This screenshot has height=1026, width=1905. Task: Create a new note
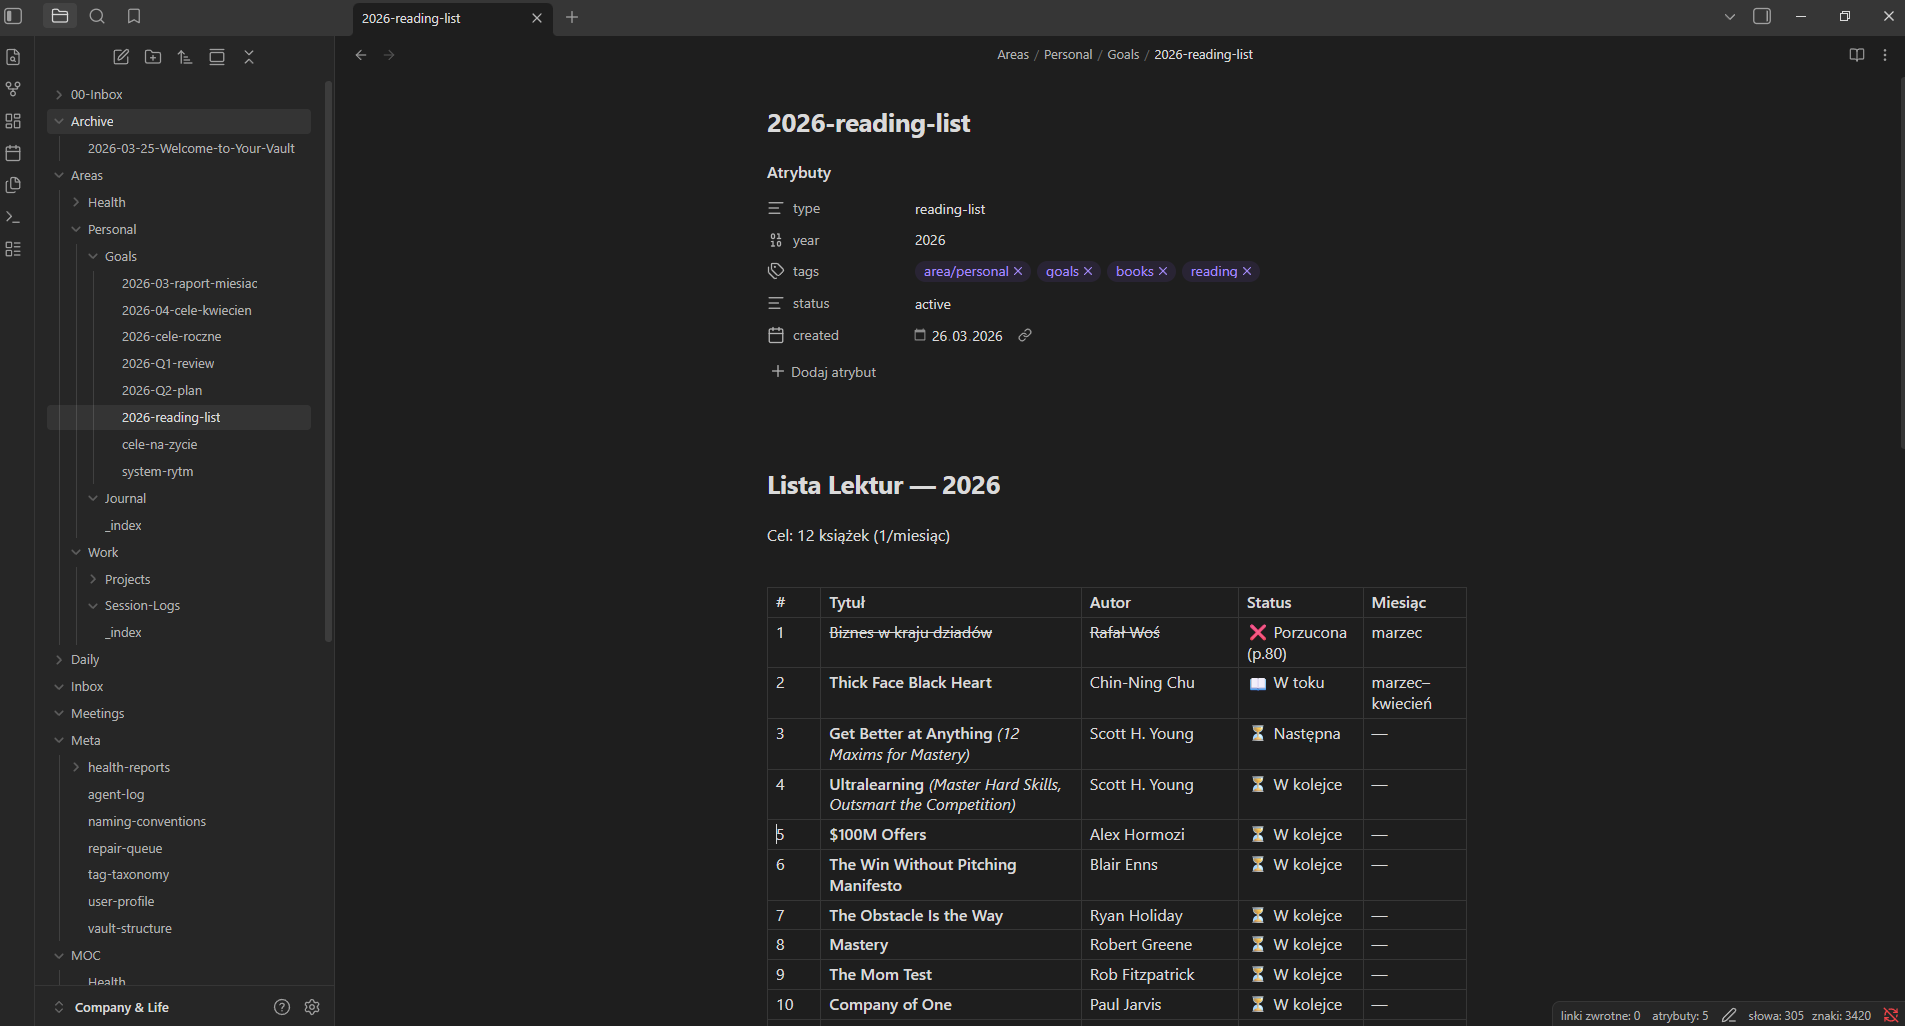tap(121, 57)
